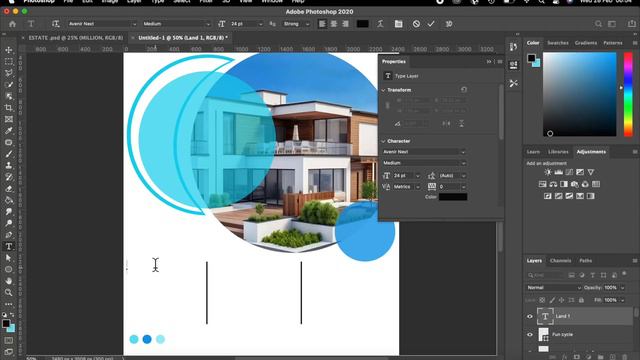Select the Eraser tool
This screenshot has height=360, width=640.
[9, 189]
